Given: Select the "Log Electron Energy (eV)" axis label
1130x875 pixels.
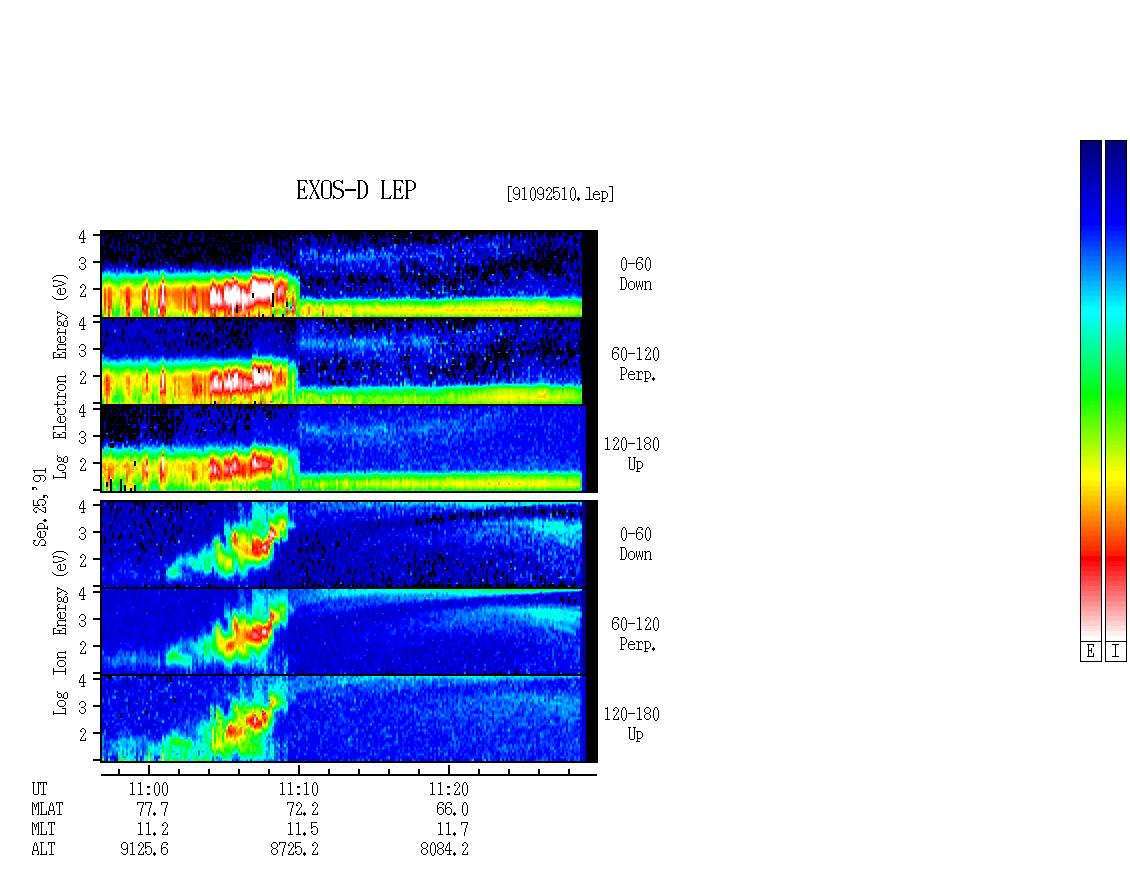Looking at the screenshot, I should tap(60, 376).
